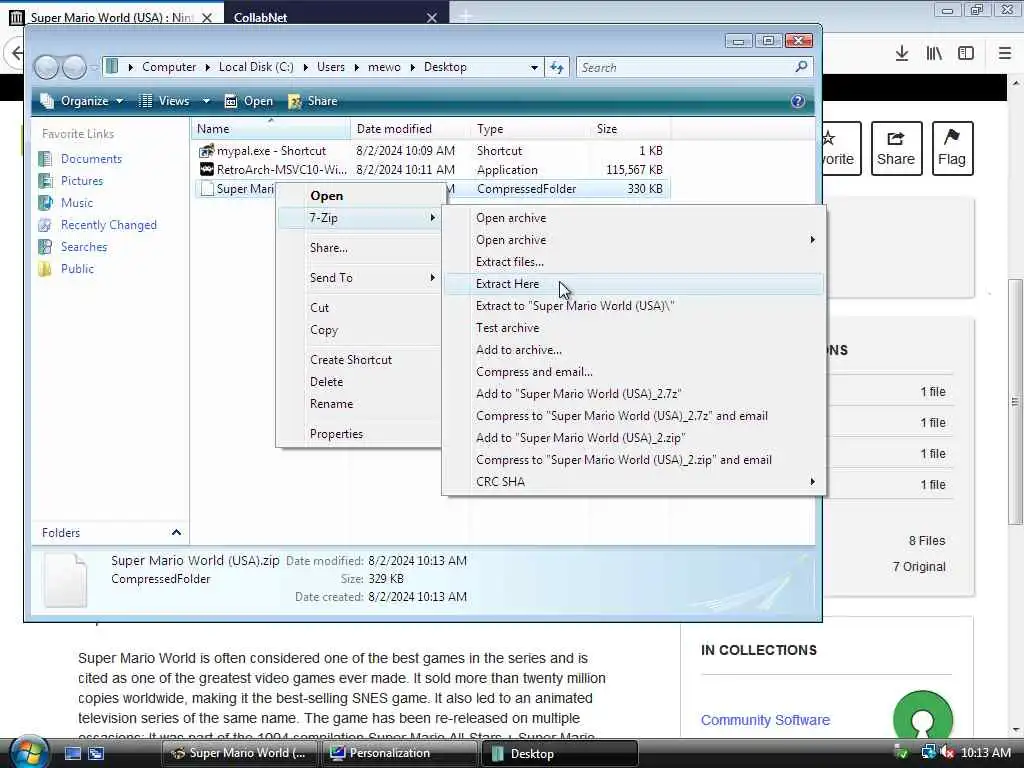Click the browser page vertical scrollbar
The width and height of the screenshot is (1024, 768).
point(1015,402)
